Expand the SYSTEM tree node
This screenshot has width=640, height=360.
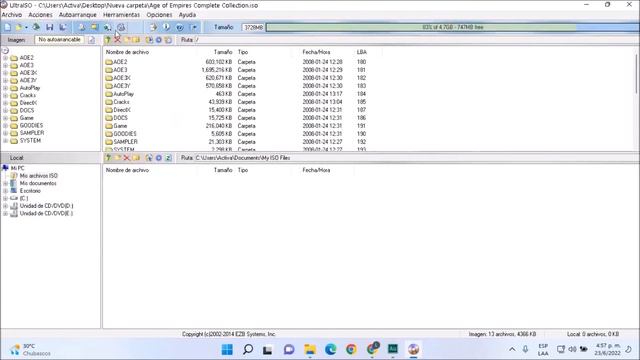point(5,141)
